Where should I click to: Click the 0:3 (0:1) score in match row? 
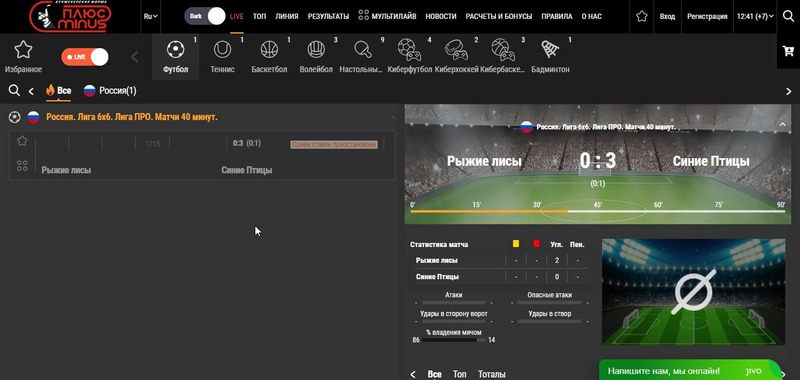click(x=247, y=143)
